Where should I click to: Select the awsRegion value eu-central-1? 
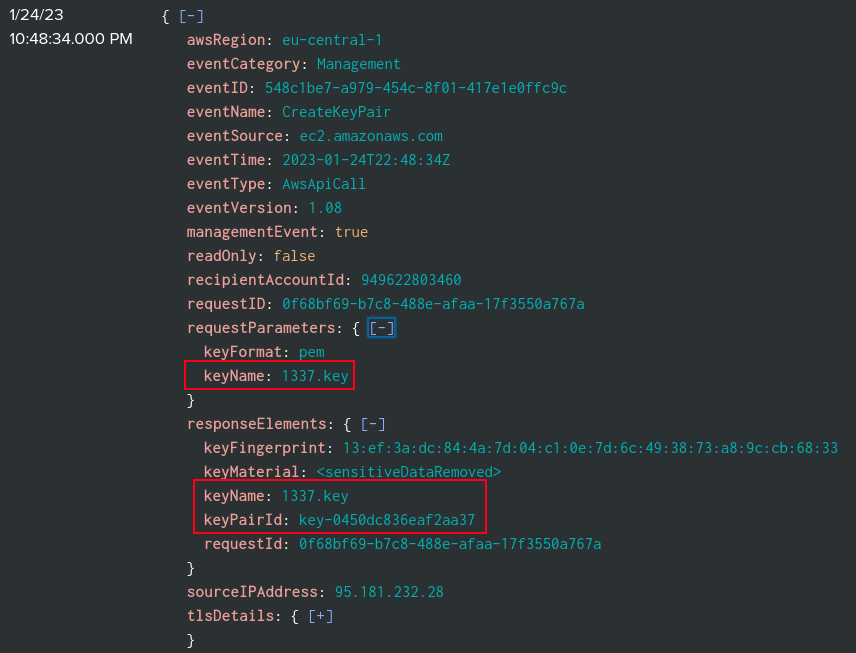pos(332,40)
